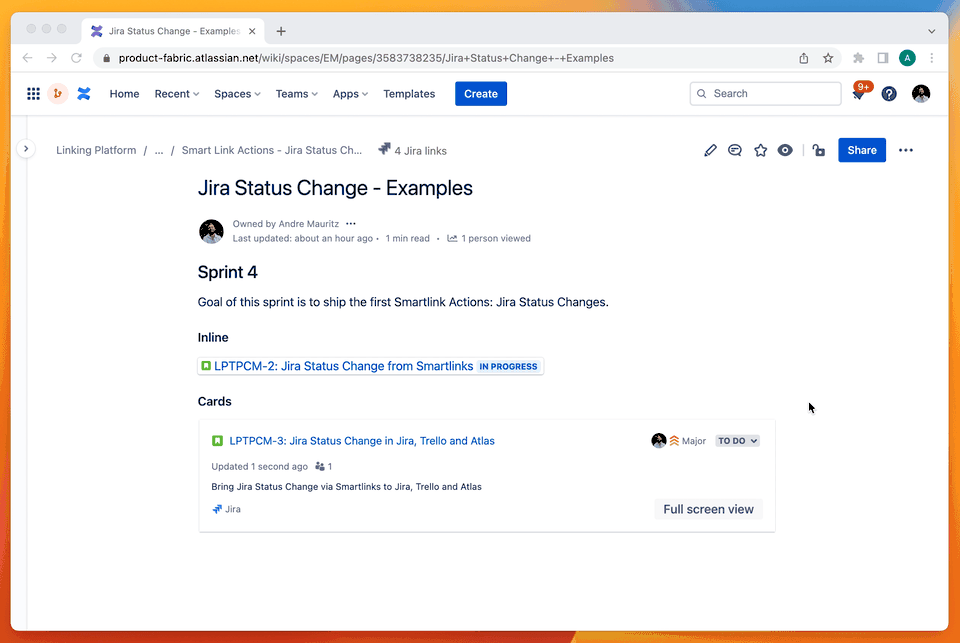Open Chrome profile avatar A
Screen dimensions: 960x643
click(x=907, y=58)
